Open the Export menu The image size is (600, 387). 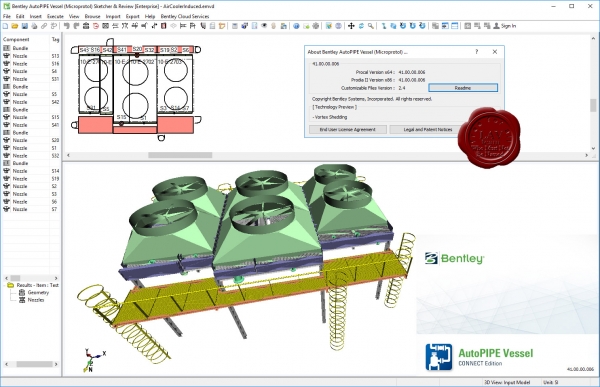click(x=132, y=16)
